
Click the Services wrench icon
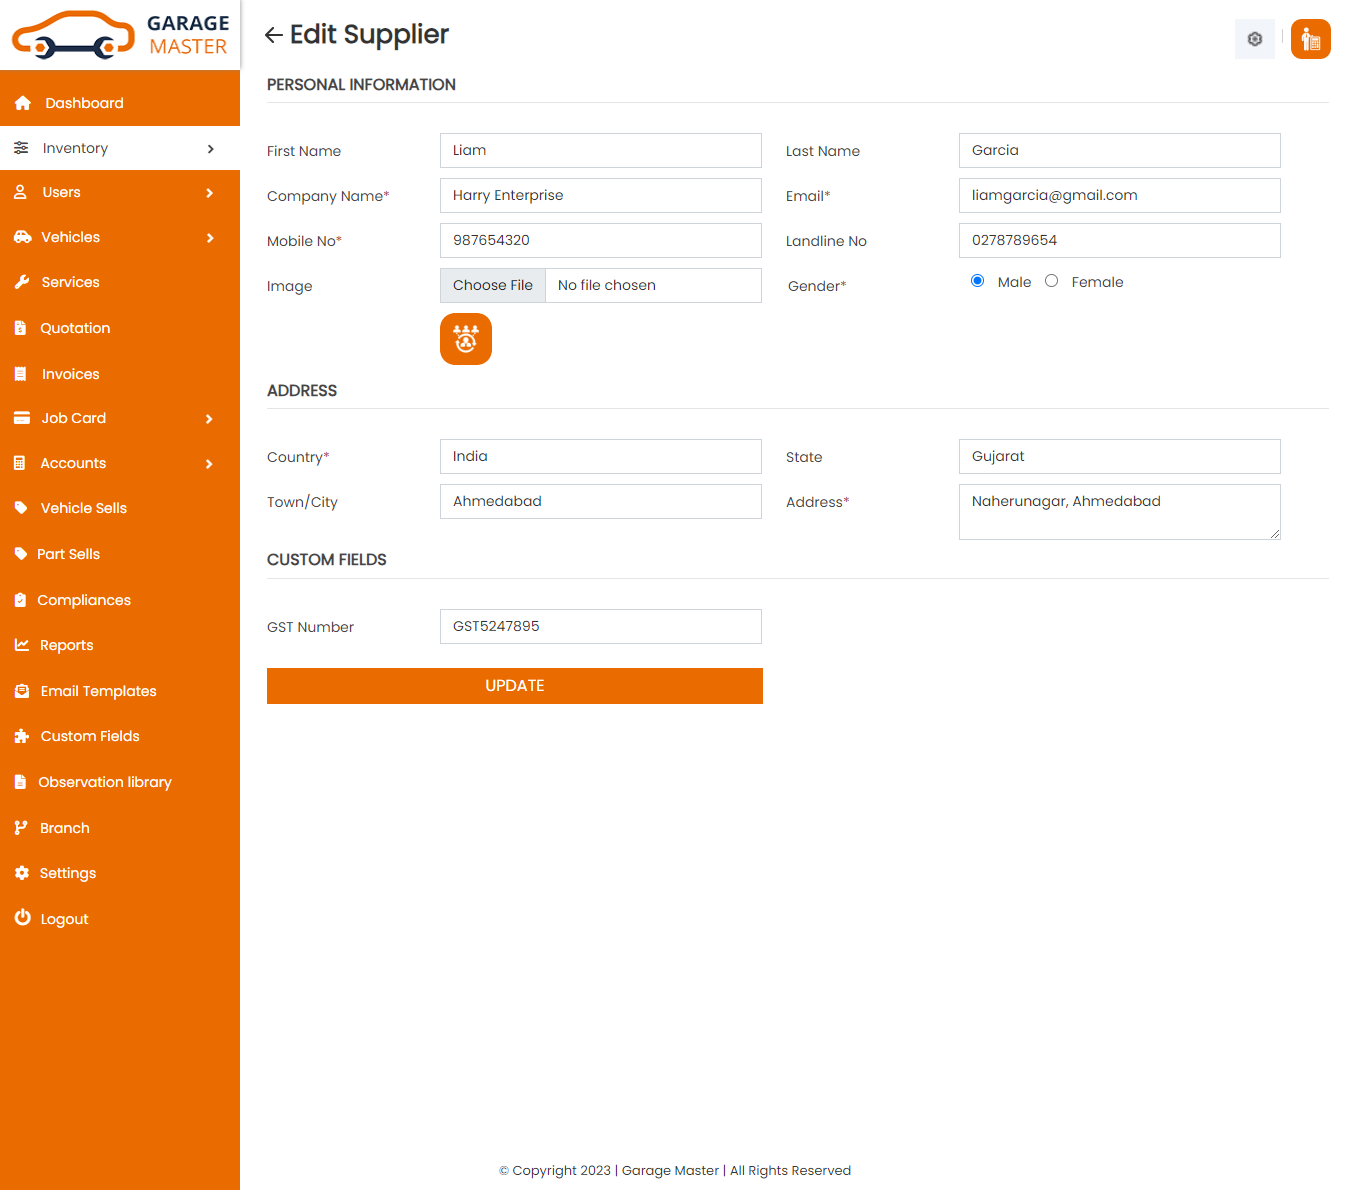point(22,282)
